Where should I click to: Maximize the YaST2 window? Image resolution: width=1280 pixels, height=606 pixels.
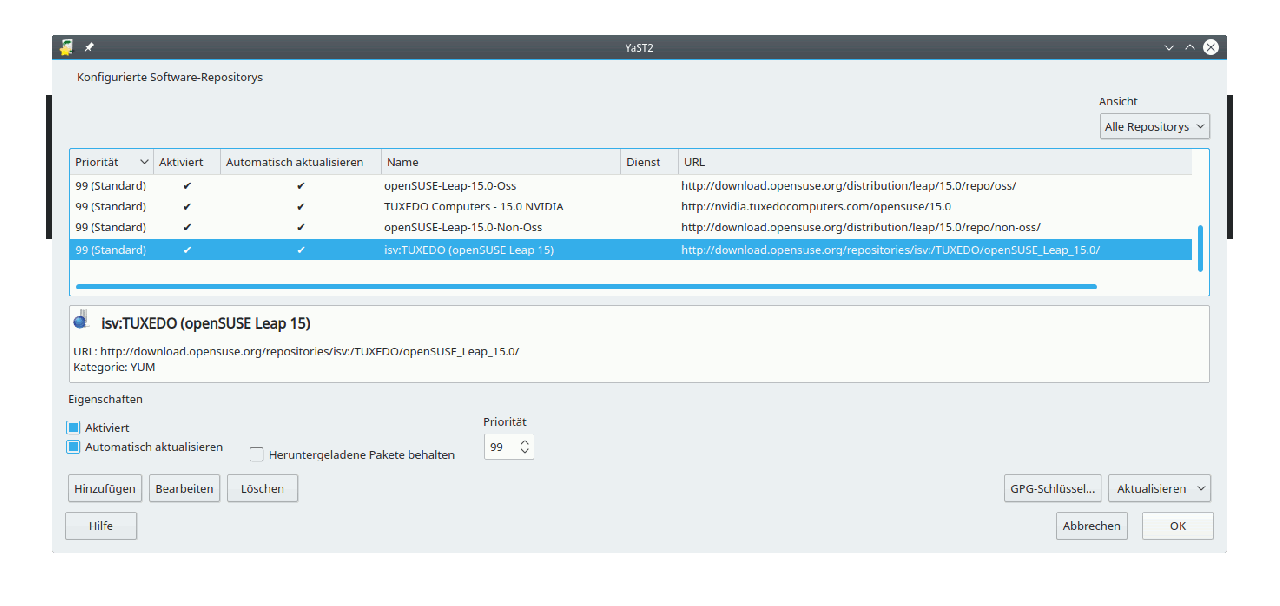[x=1190, y=47]
